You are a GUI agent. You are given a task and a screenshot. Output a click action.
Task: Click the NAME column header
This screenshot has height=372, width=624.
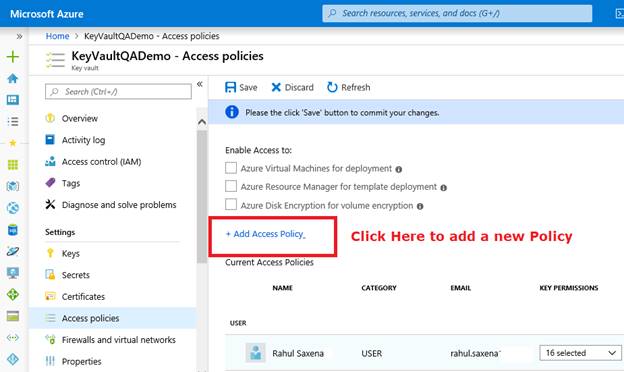pos(283,288)
